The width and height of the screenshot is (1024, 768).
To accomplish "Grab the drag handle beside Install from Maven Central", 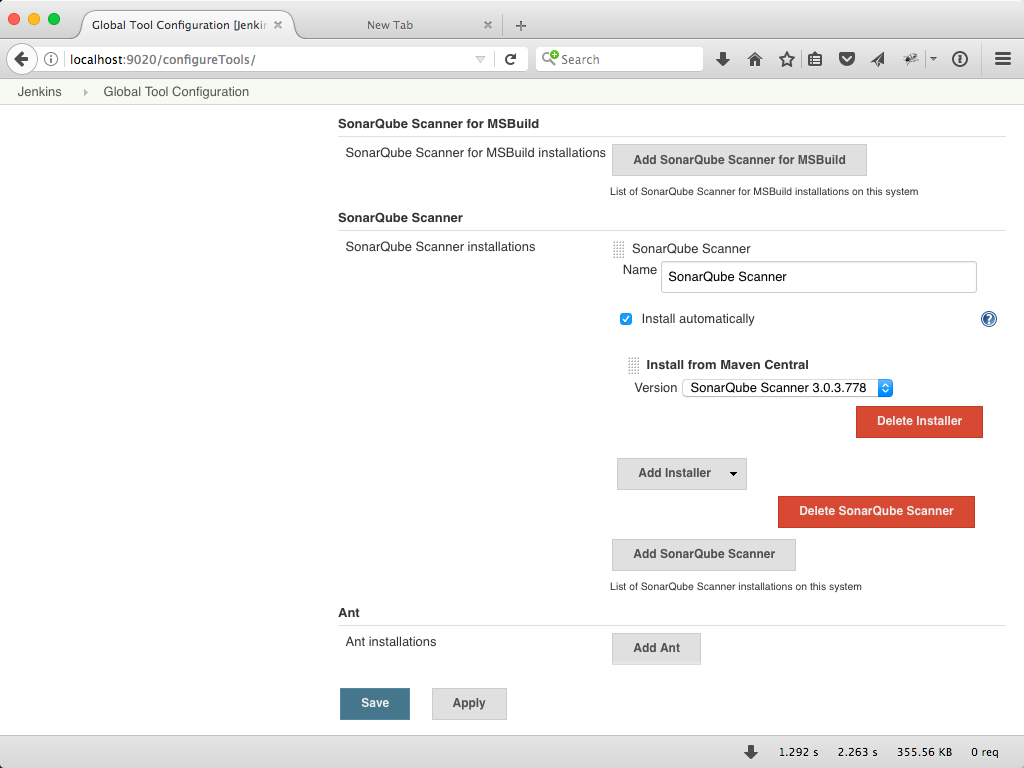I will (x=633, y=365).
